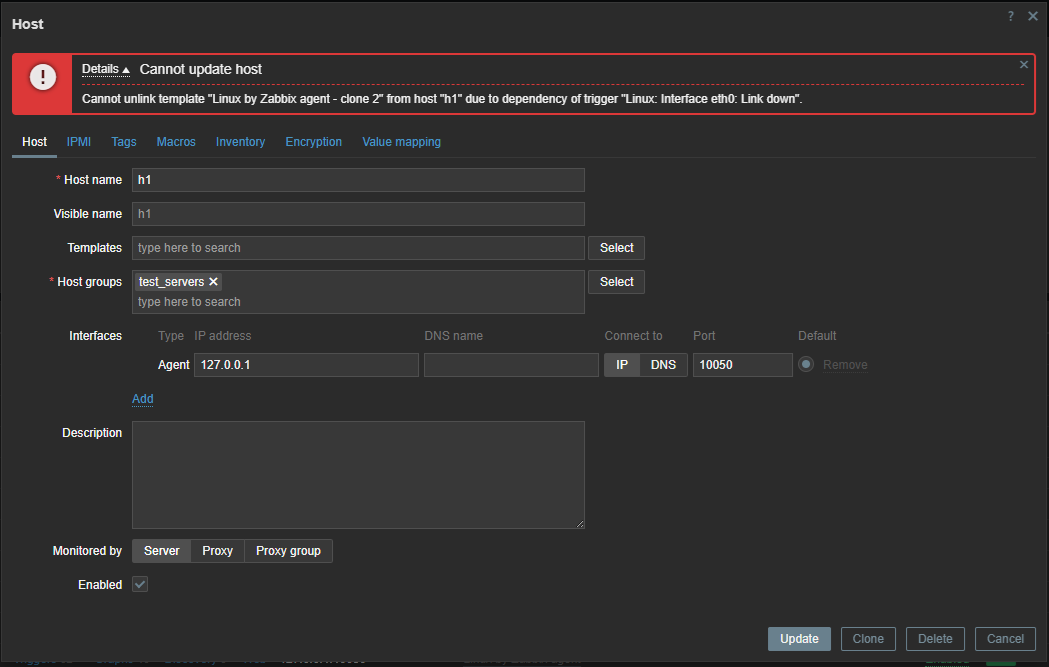
Task: Go to the Inventory tab
Action: point(240,142)
